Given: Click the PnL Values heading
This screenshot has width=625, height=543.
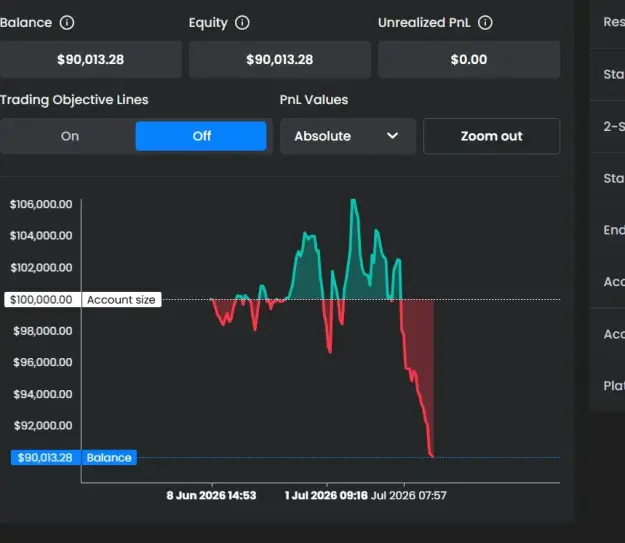Looking at the screenshot, I should click(314, 100).
